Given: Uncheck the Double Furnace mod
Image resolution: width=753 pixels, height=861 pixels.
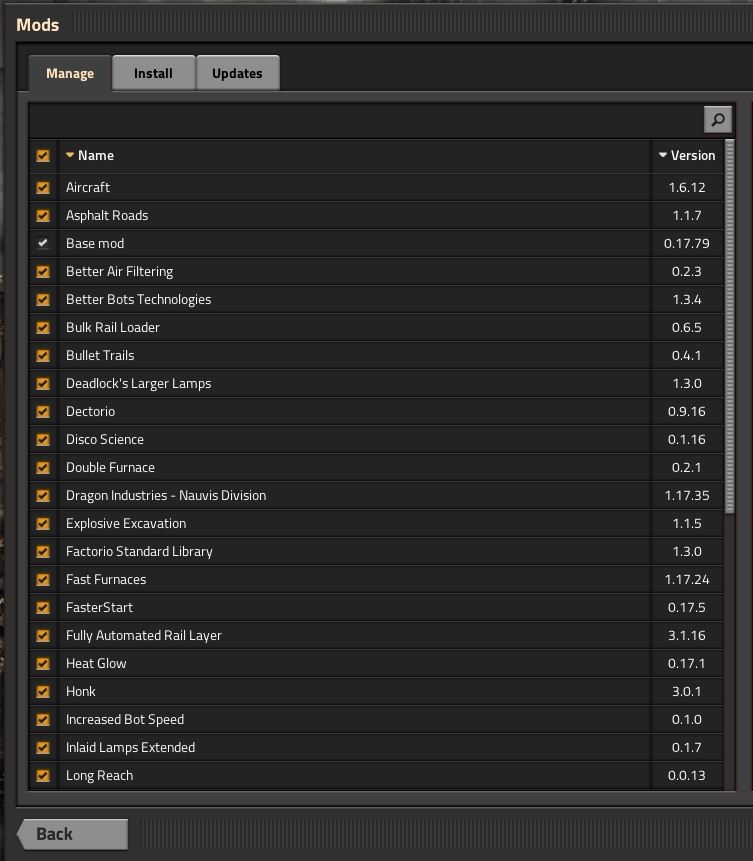Looking at the screenshot, I should tap(43, 467).
